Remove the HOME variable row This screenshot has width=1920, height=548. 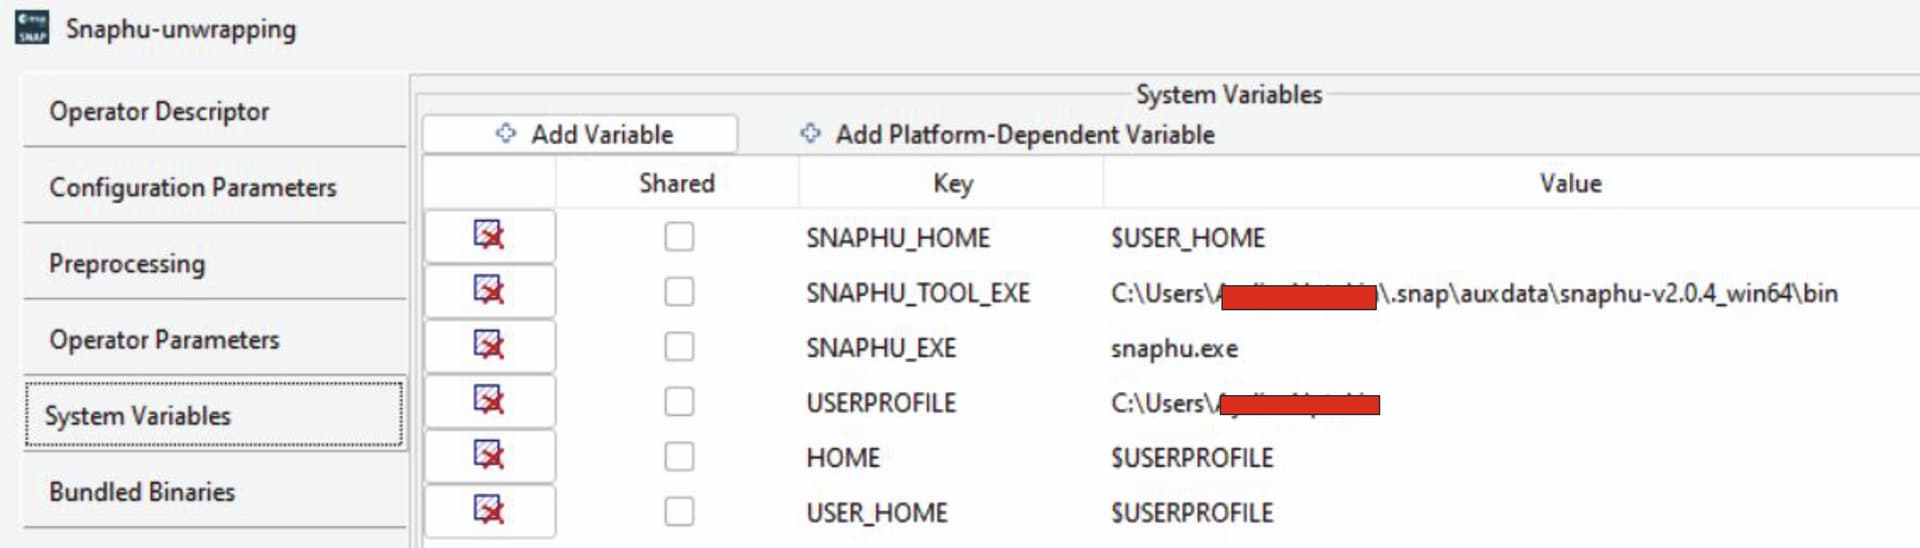pyautogui.click(x=489, y=456)
